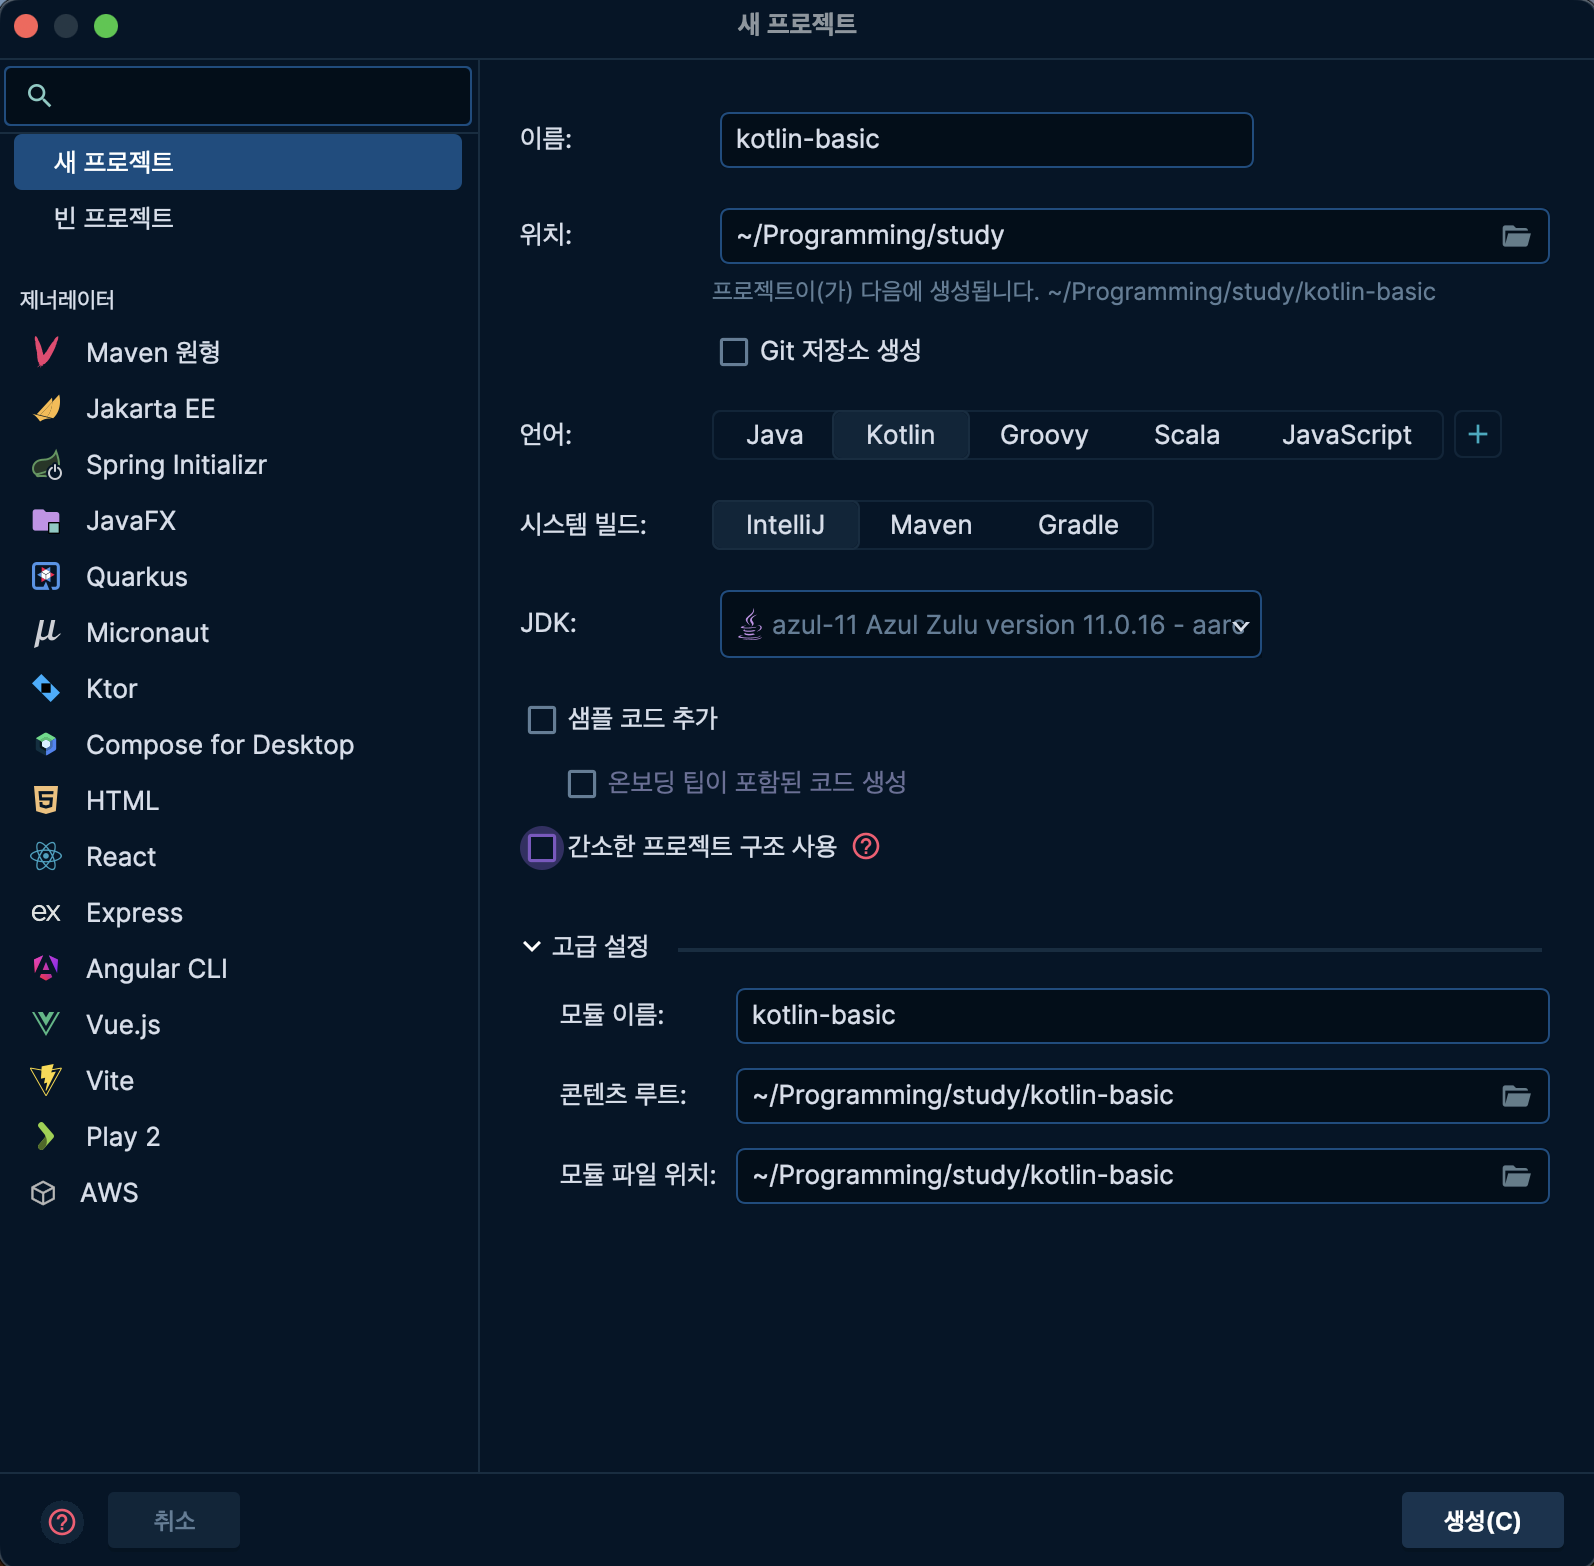The image size is (1594, 1566).
Task: Click the Jakarta EE generator icon
Action: click(x=46, y=408)
